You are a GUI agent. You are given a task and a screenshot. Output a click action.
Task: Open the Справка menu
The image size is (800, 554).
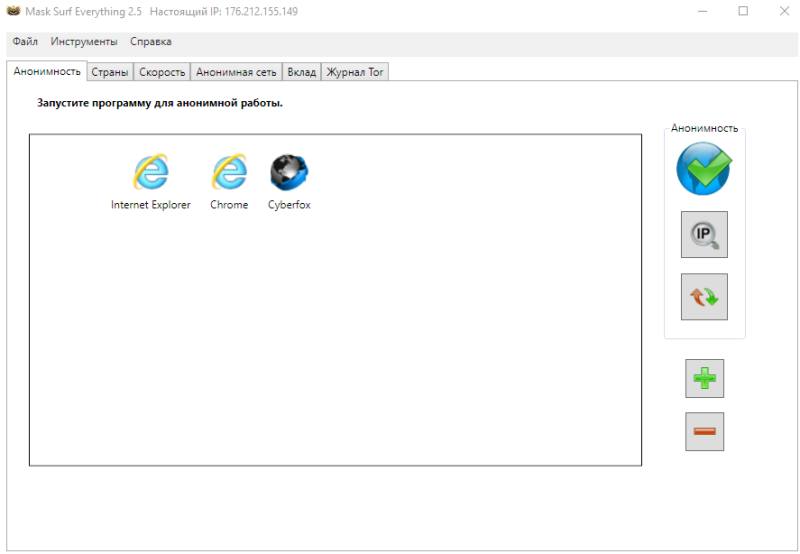[x=150, y=42]
